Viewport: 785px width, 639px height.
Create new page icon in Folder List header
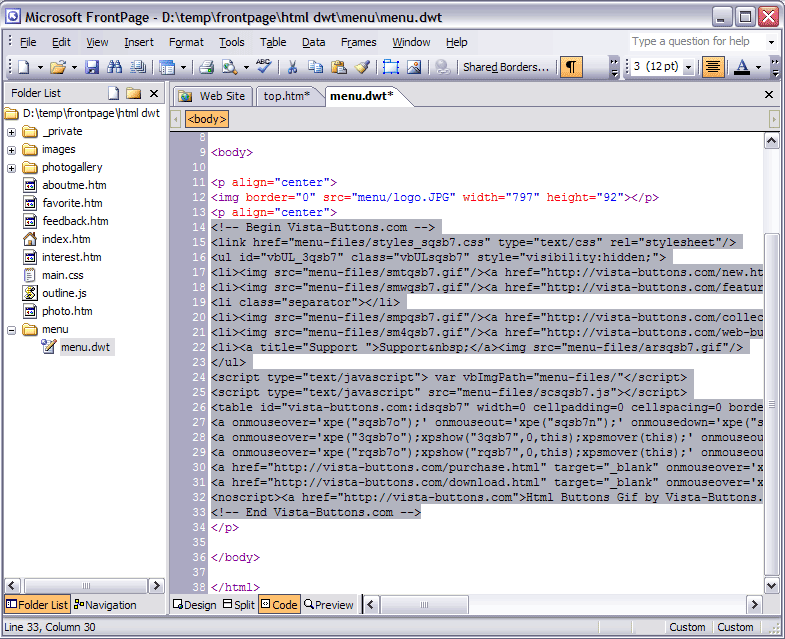(x=114, y=93)
